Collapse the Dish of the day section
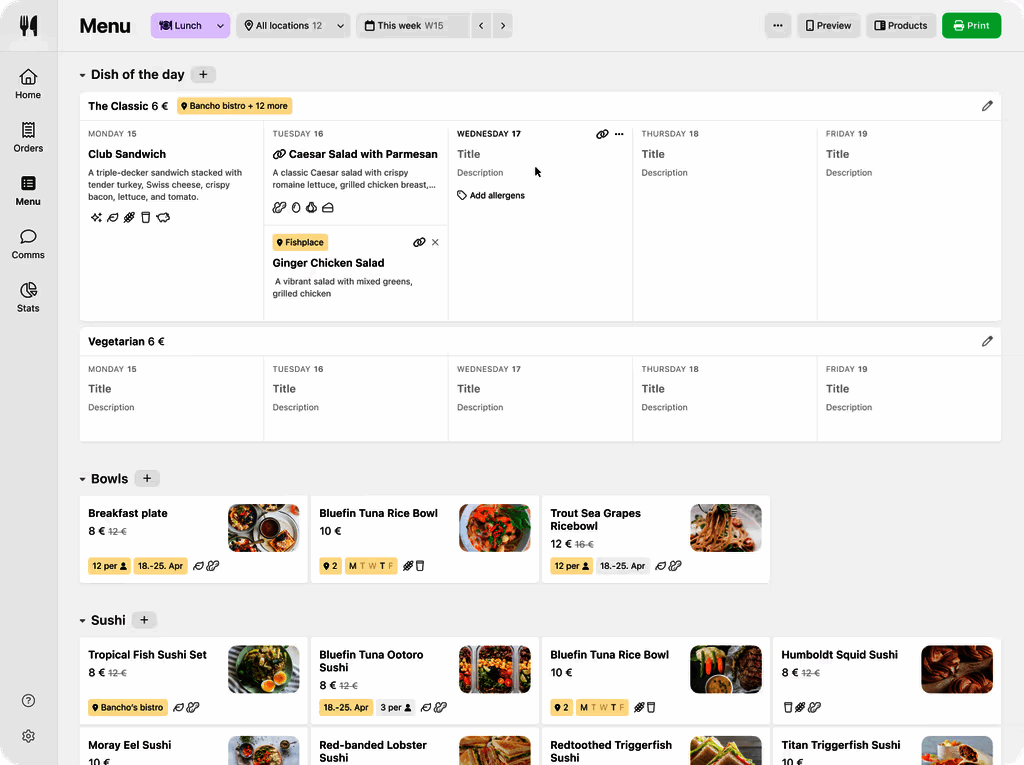Viewport: 1024px width, 765px height. 83,75
